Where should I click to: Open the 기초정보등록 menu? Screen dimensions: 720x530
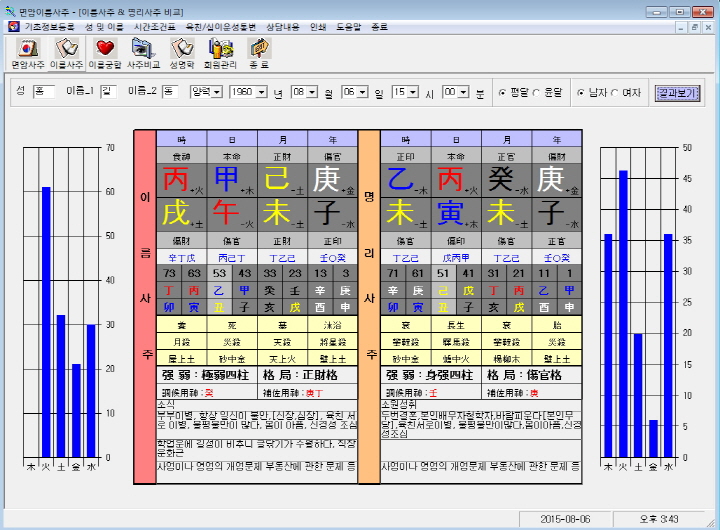(x=49, y=27)
